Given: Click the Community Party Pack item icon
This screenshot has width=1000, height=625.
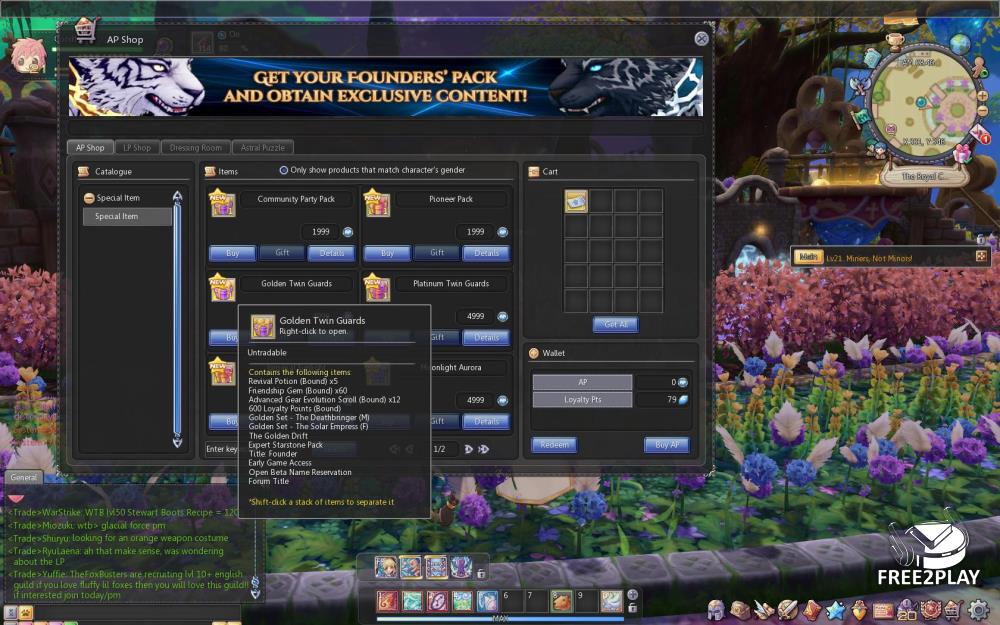Looking at the screenshot, I should coord(223,202).
